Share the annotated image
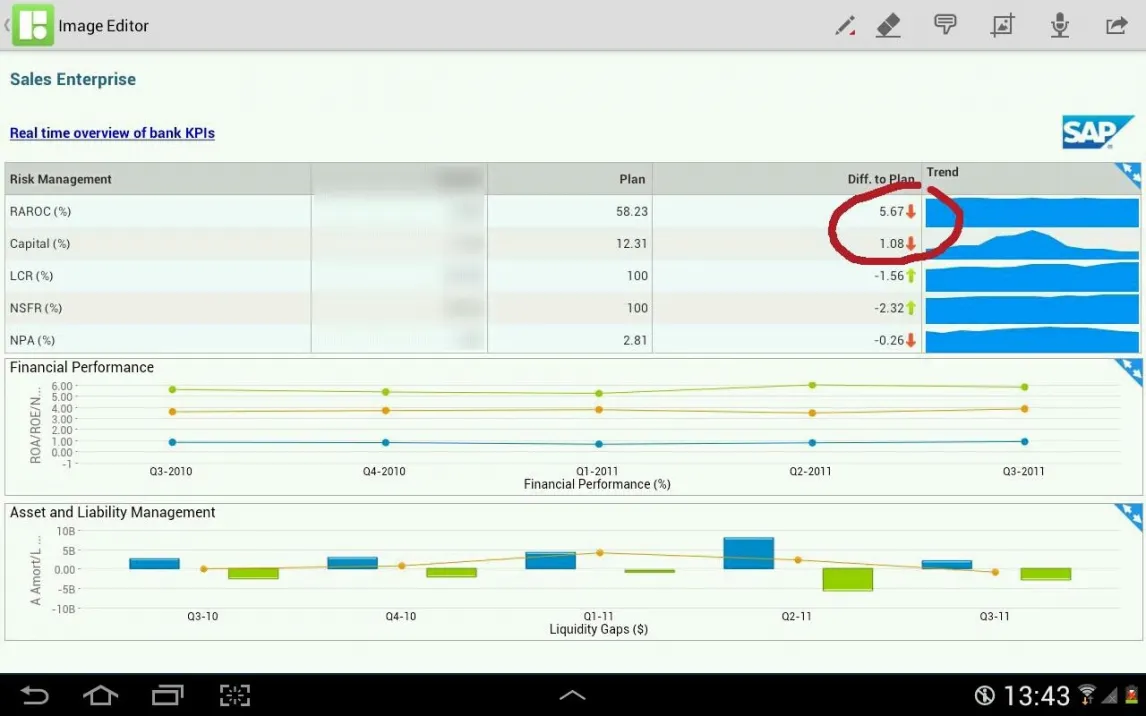This screenshot has height=716, width=1146. 1116,26
